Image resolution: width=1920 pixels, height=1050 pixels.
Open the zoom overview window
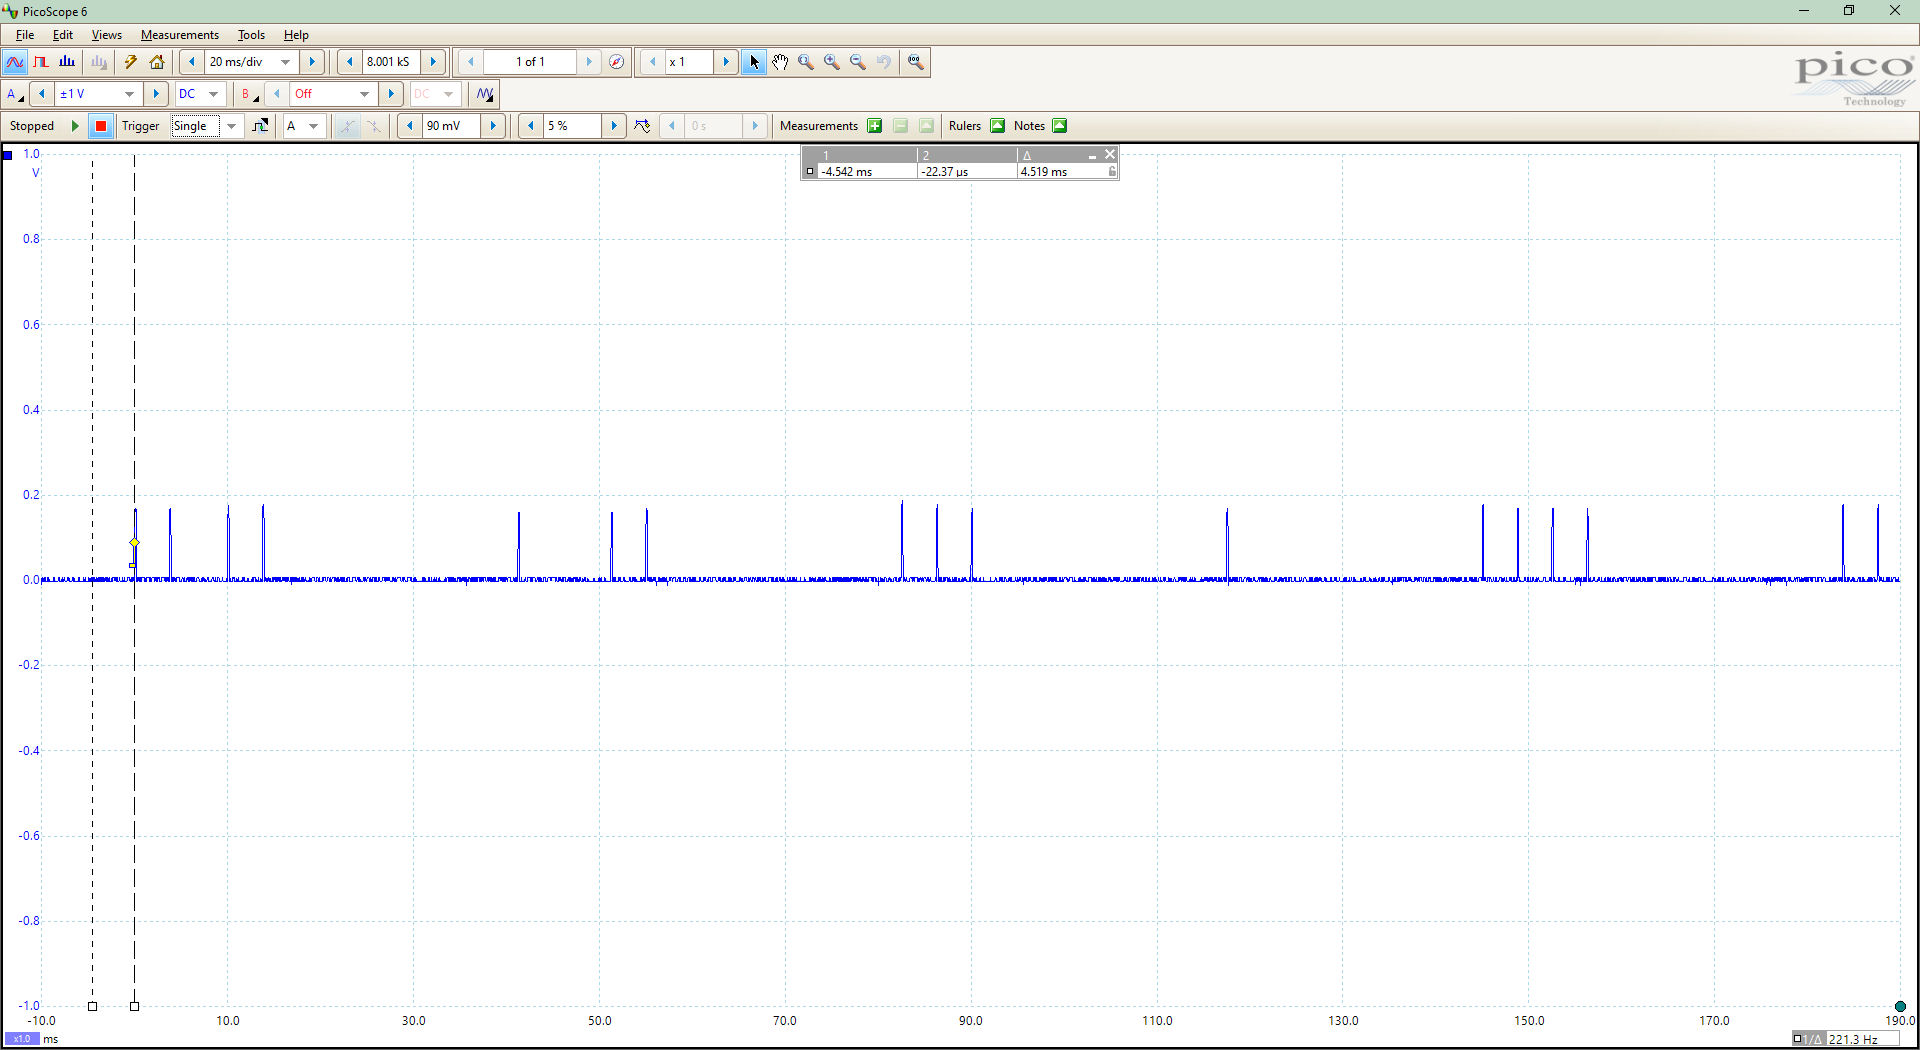915,62
